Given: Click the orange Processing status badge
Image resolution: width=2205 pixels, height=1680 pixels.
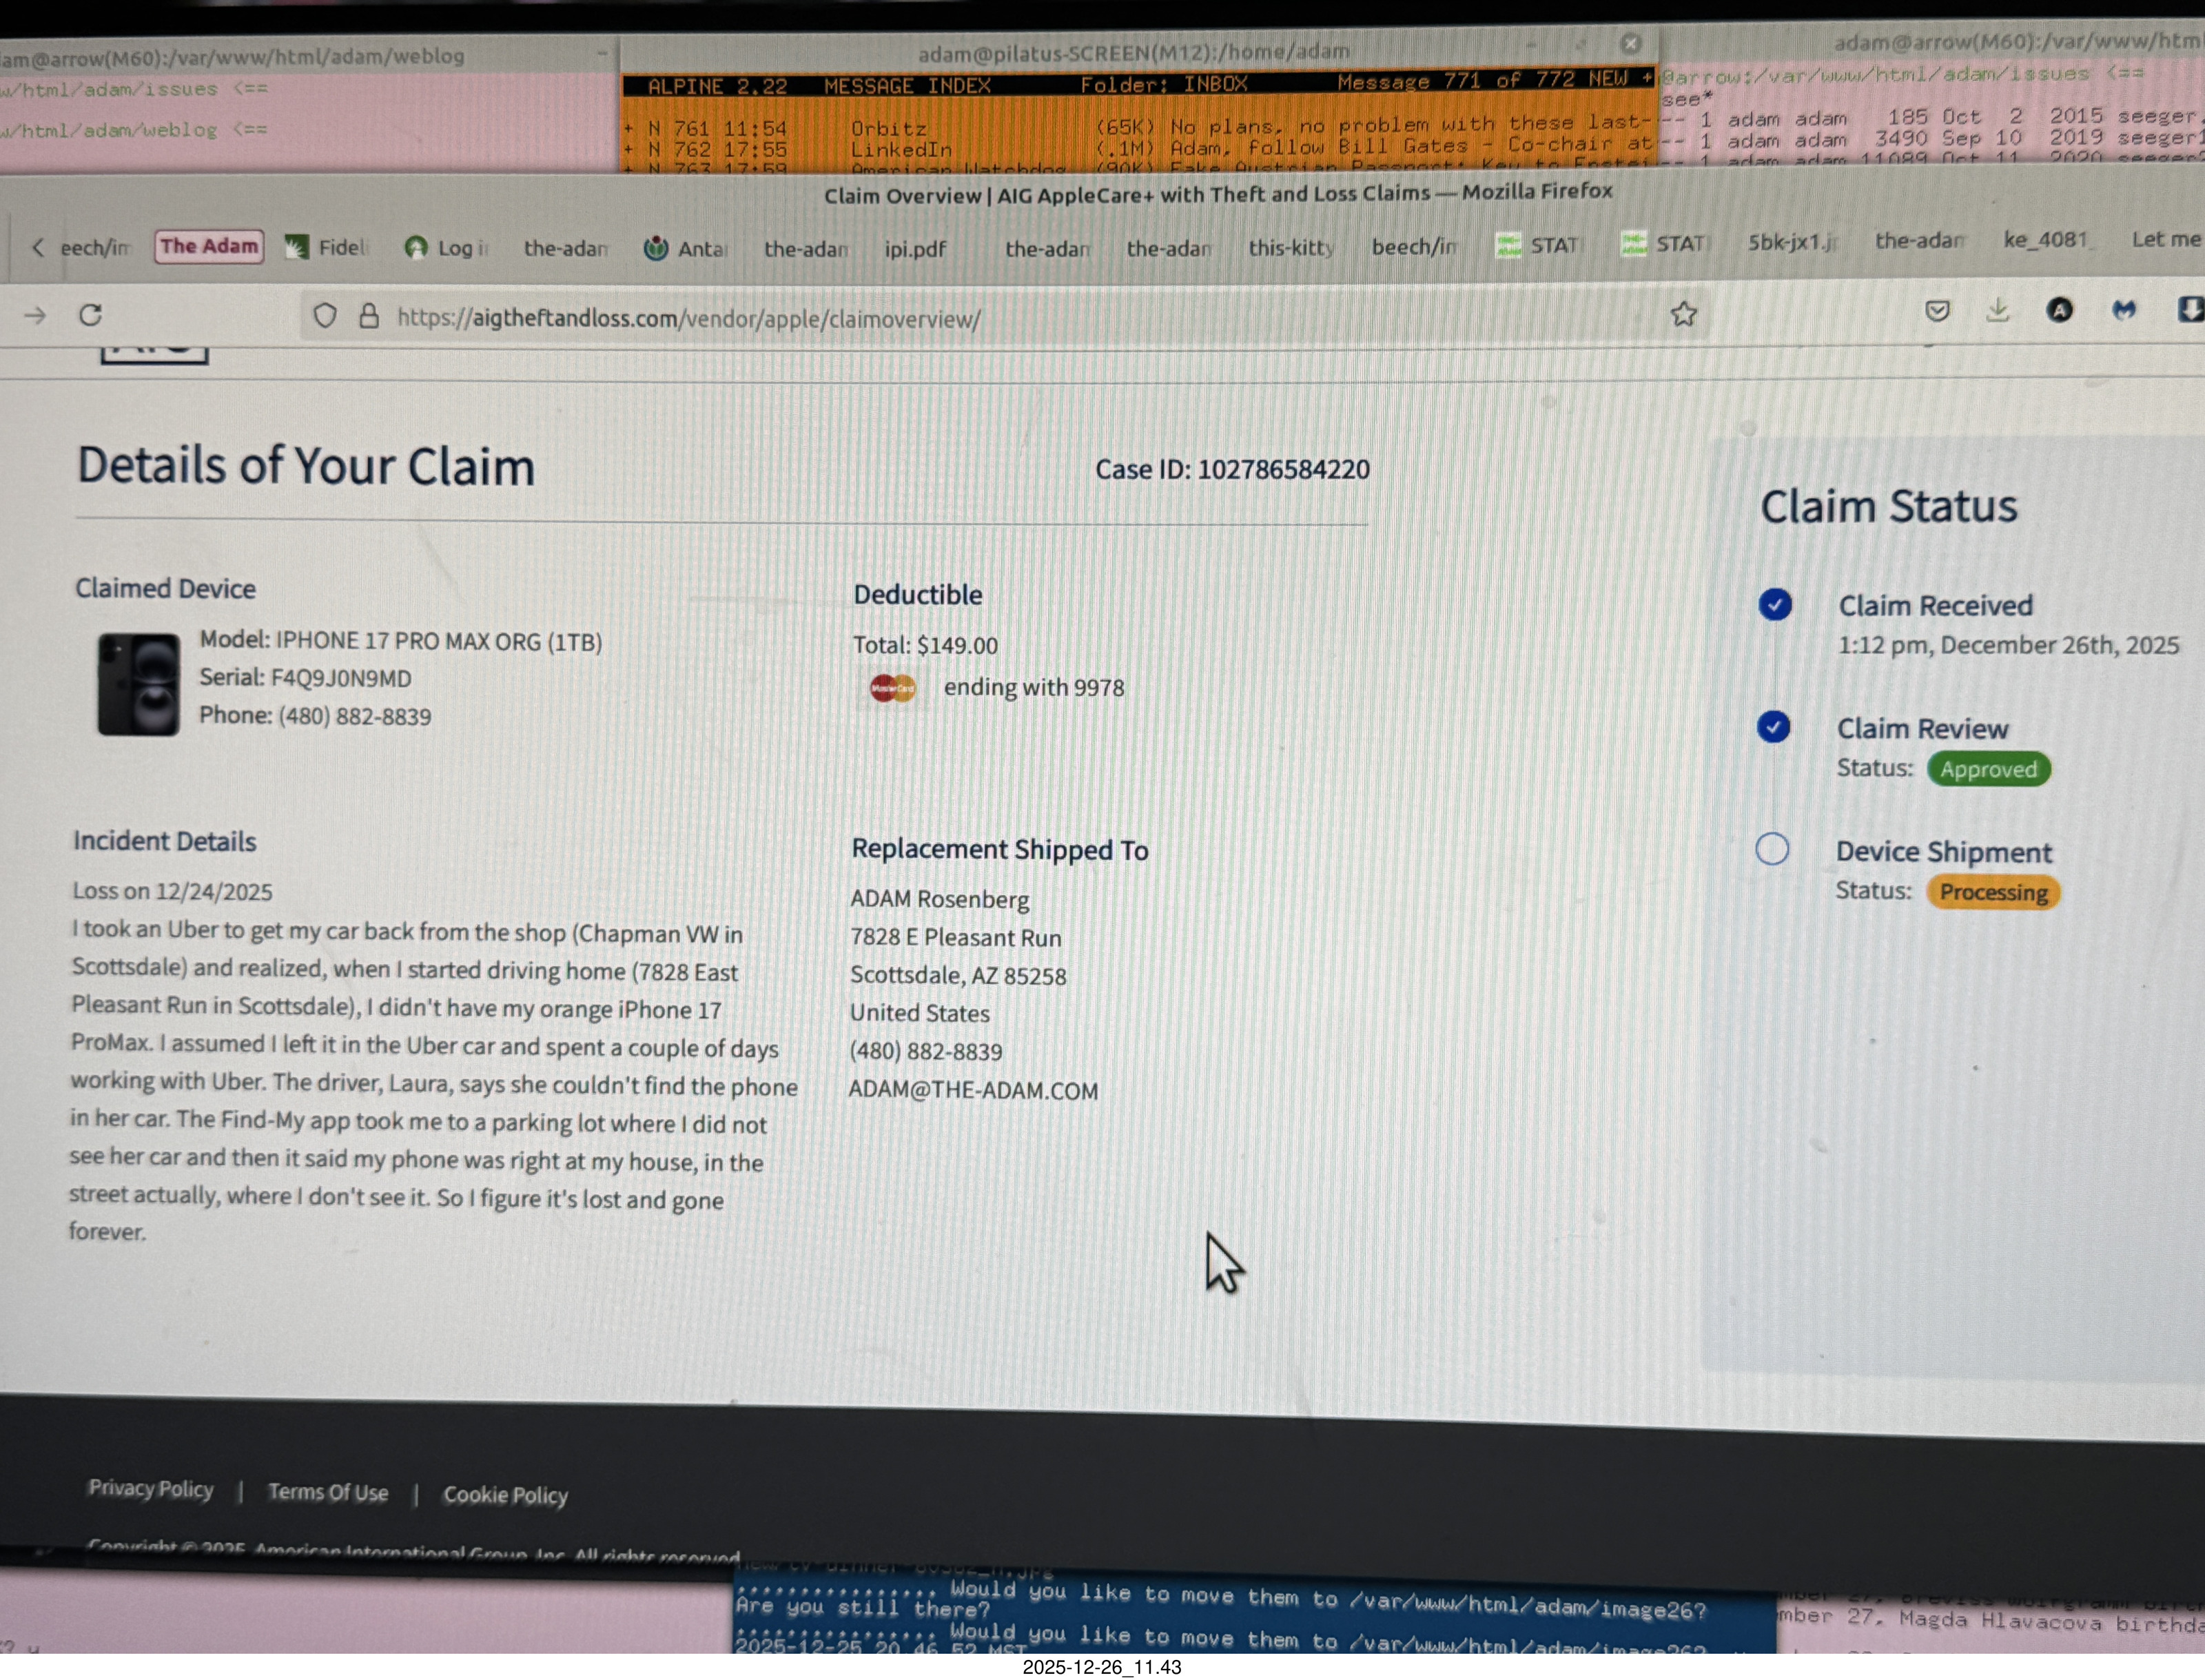Looking at the screenshot, I should pos(1993,892).
